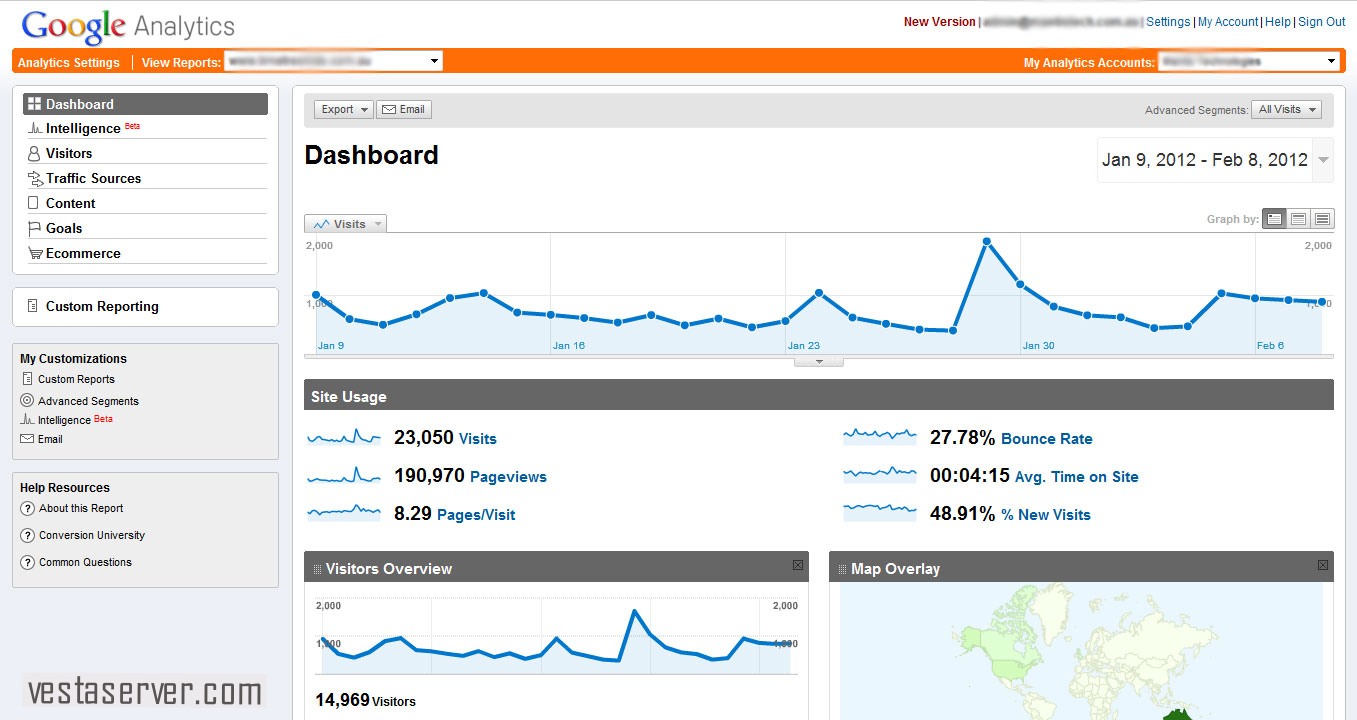Click the Custom Reports icon under My Customizations
The image size is (1357, 720).
(27, 379)
